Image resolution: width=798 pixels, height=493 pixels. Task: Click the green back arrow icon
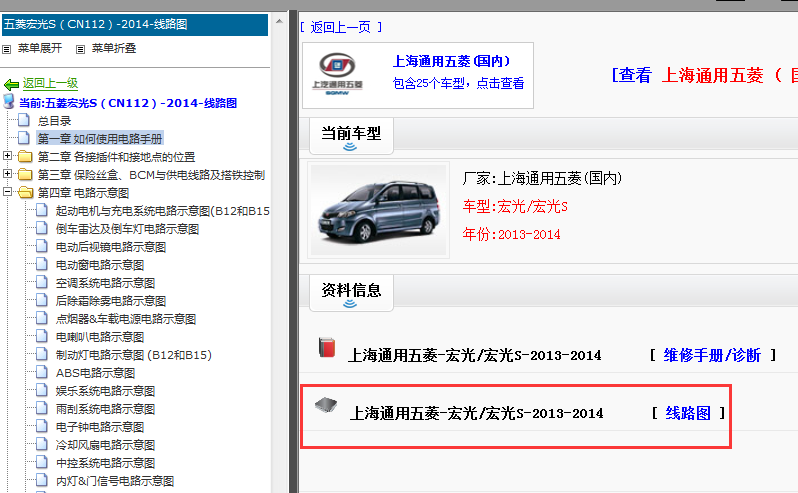click(11, 84)
